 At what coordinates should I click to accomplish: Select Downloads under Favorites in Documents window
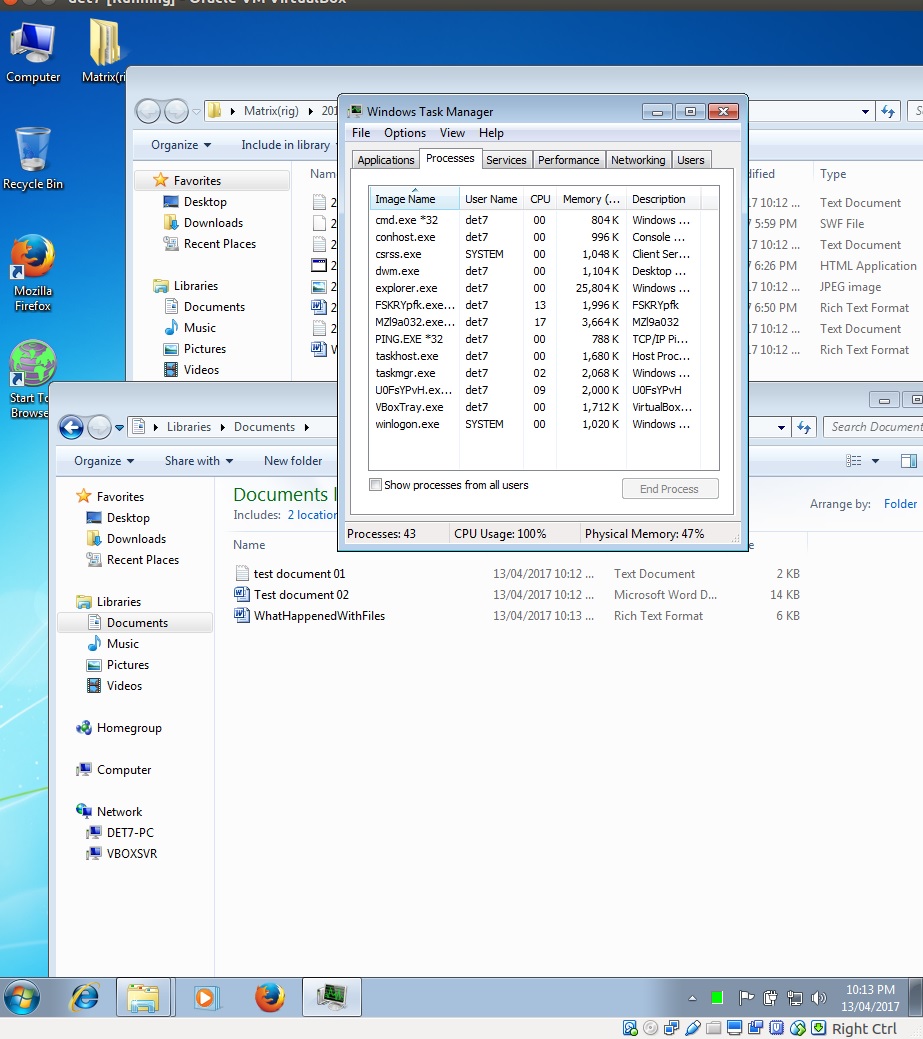137,539
